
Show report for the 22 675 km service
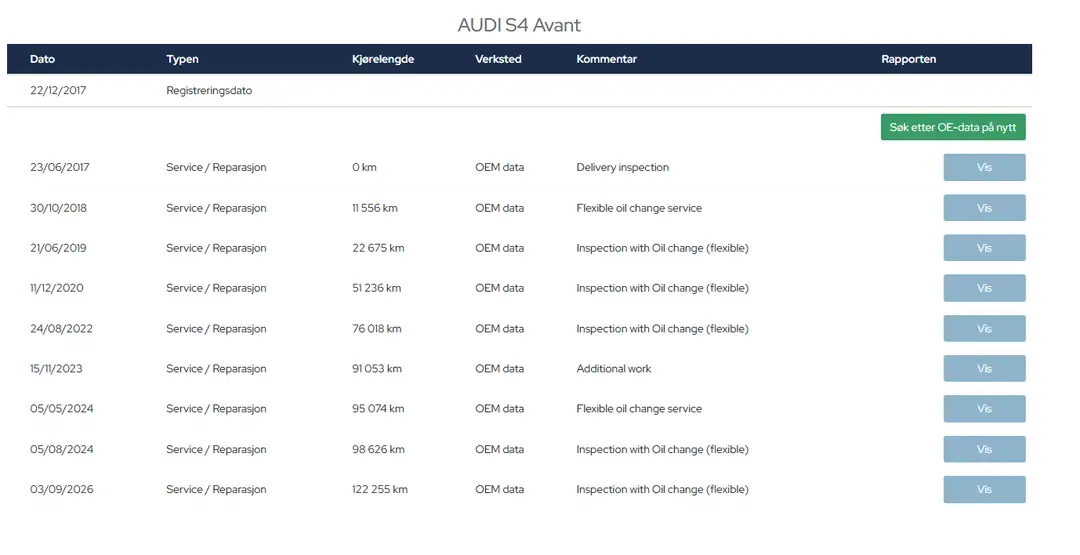984,248
